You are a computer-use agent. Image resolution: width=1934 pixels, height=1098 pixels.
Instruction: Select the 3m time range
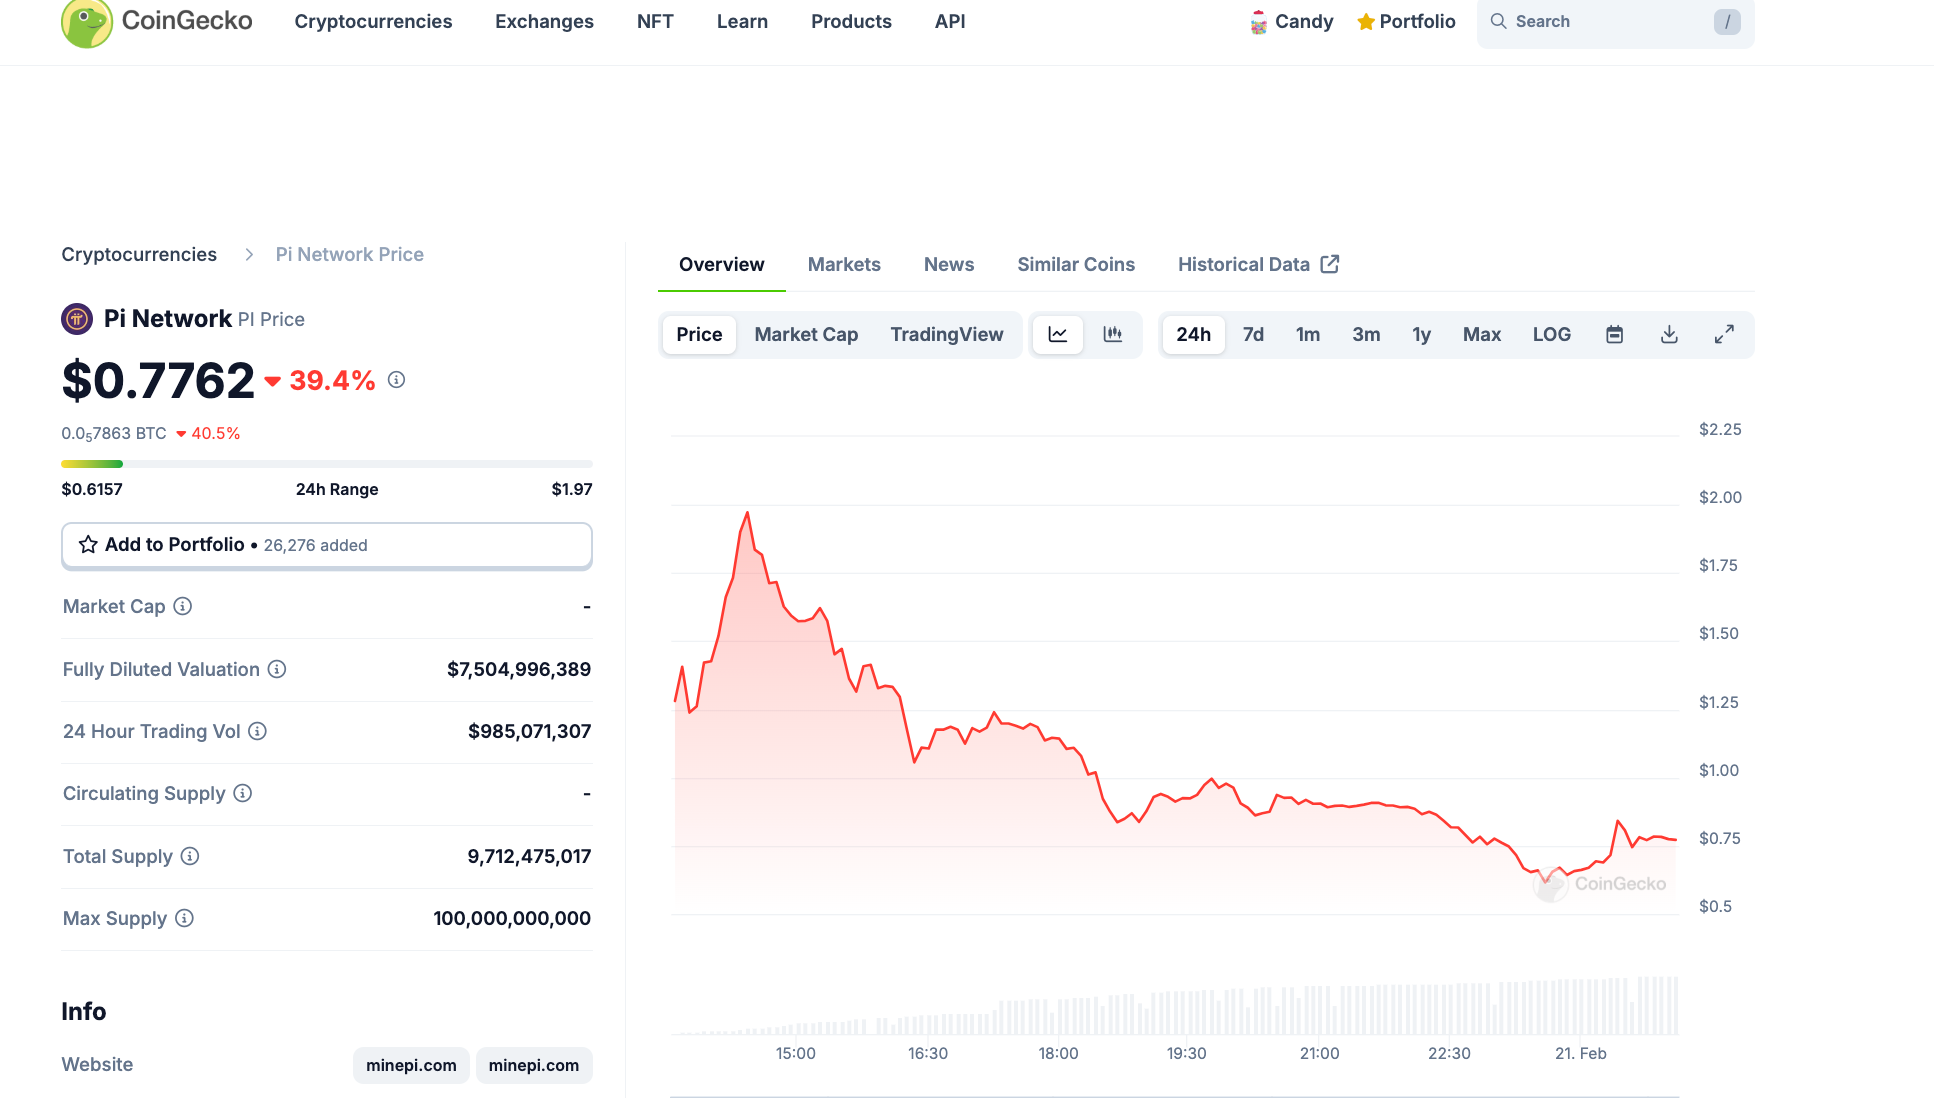click(x=1366, y=335)
